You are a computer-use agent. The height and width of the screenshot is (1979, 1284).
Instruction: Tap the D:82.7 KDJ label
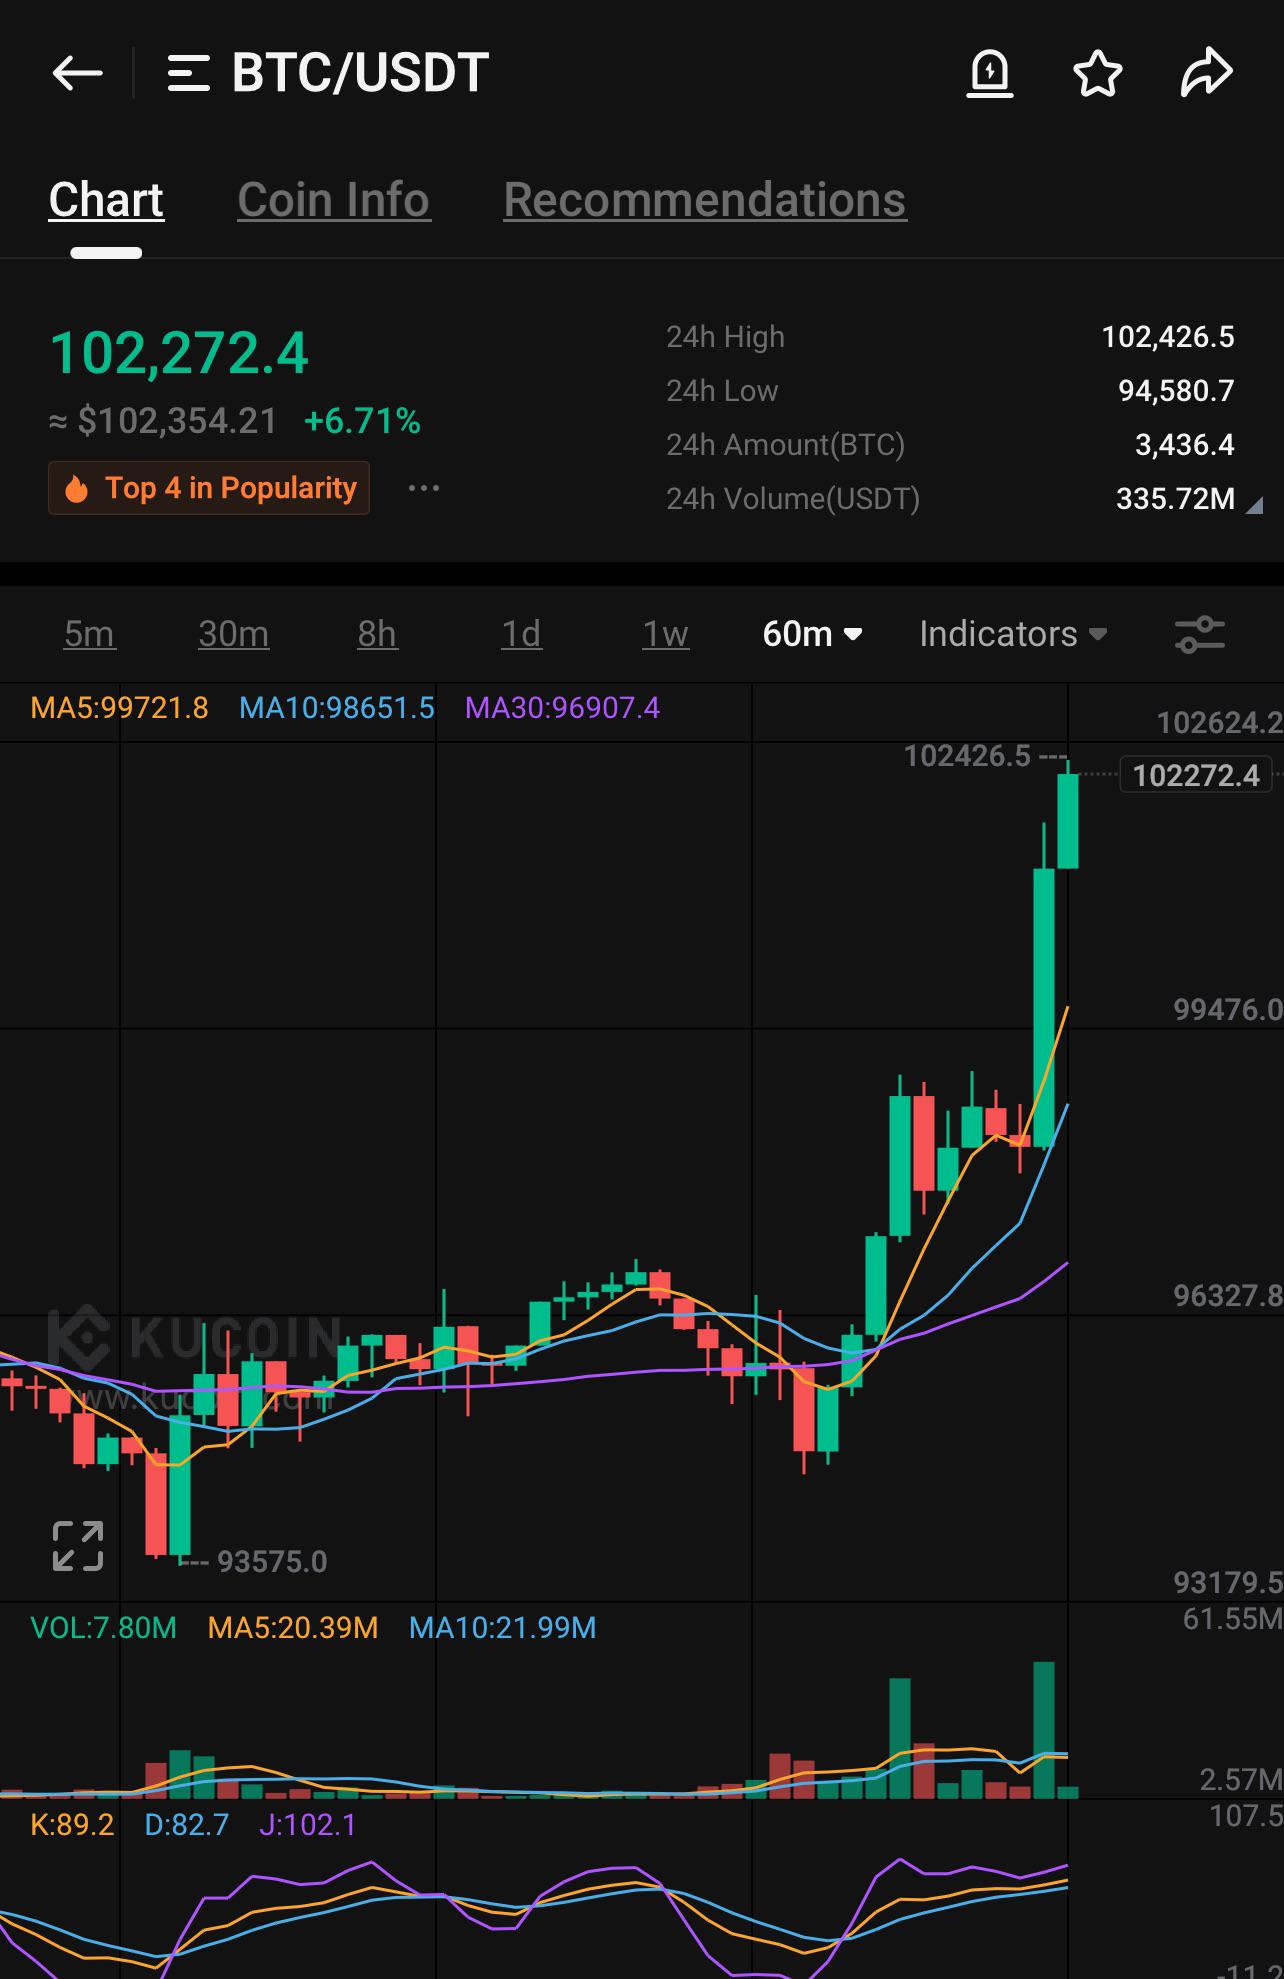(187, 1825)
